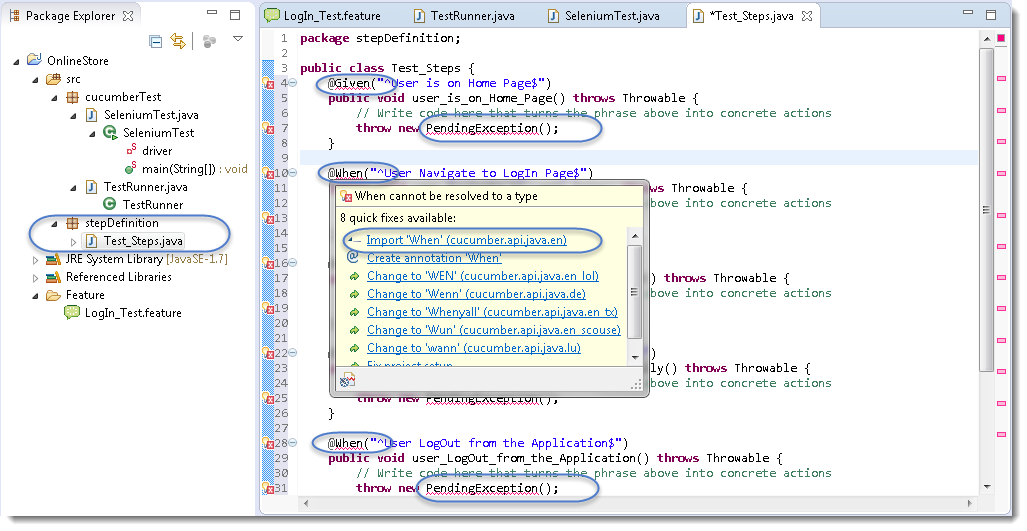1027x531 pixels.
Task: Select OnlineStore project icon
Action: coord(34,60)
